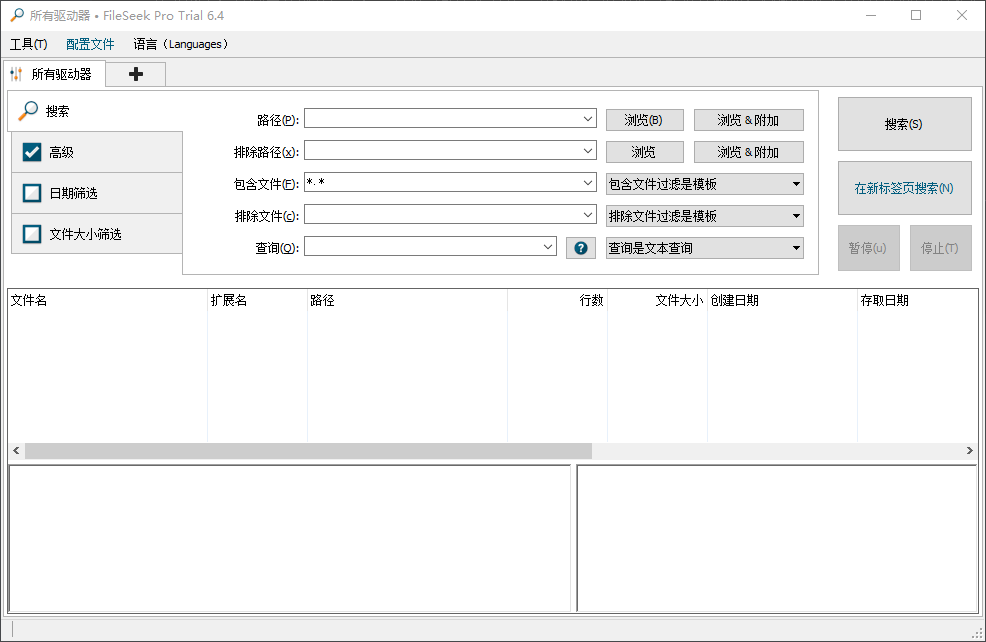Click the query help question mark icon
Screen dimensions: 986x642
[x=581, y=247]
